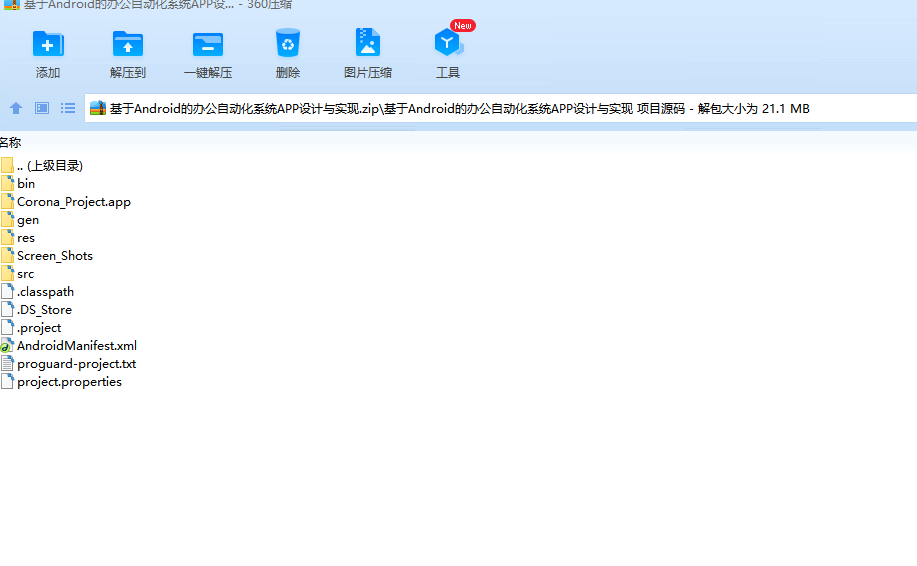
Task: Select the proguard-project.txt file
Action: (77, 364)
